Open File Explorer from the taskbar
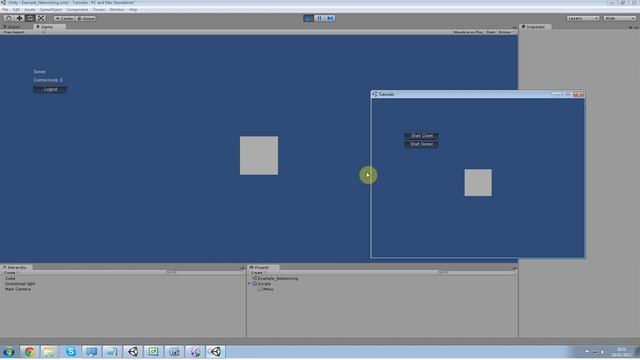 pyautogui.click(x=49, y=352)
